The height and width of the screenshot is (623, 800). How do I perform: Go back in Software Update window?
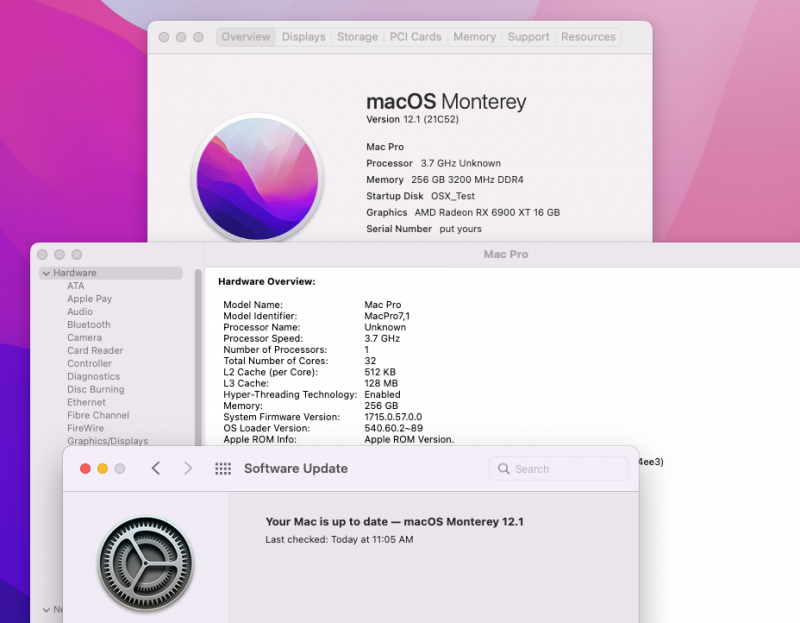click(156, 468)
